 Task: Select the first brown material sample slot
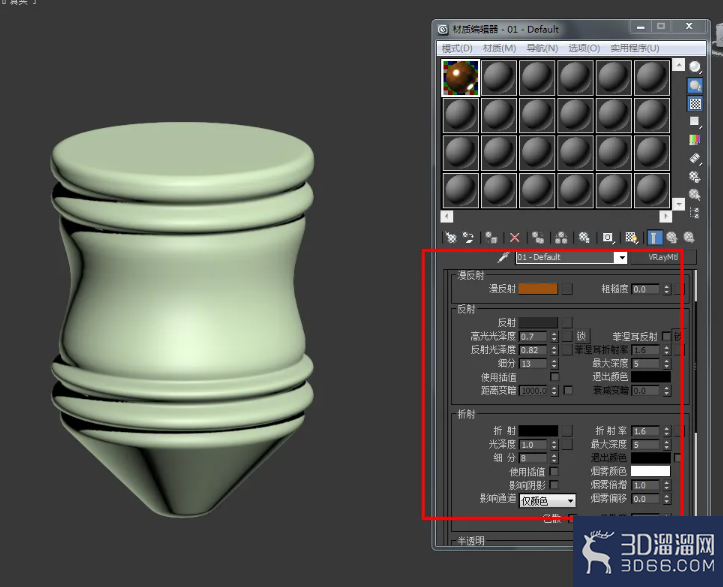coord(460,77)
